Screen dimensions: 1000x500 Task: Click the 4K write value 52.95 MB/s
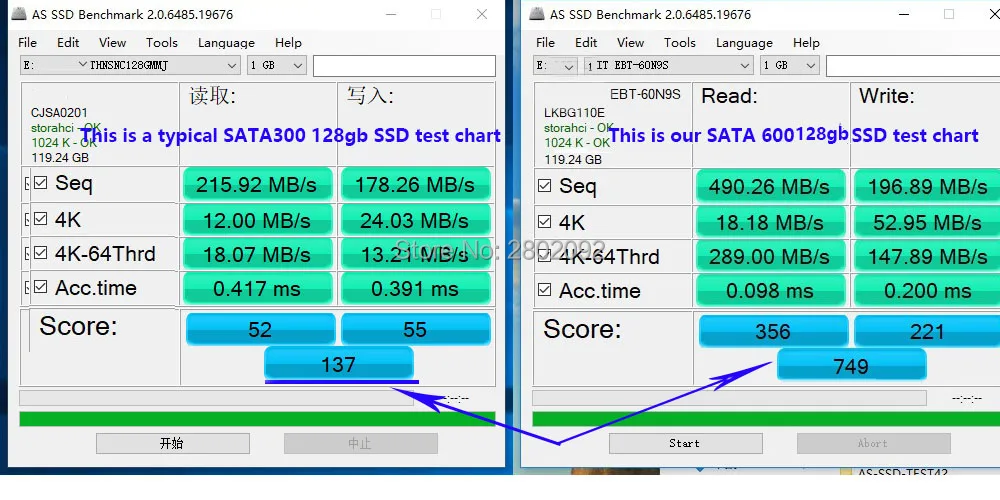(x=928, y=223)
